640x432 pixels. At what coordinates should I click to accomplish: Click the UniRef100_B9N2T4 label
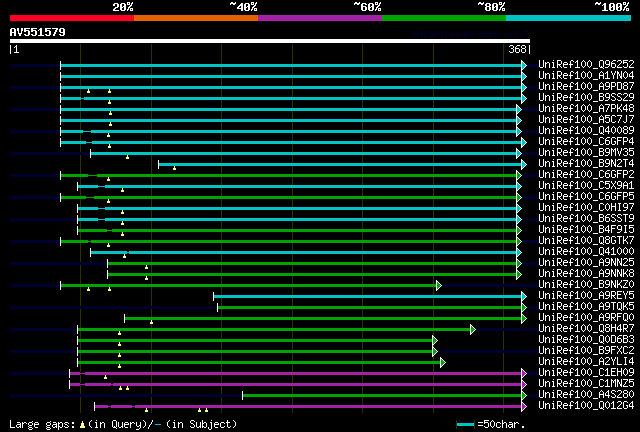pyautogui.click(x=586, y=164)
